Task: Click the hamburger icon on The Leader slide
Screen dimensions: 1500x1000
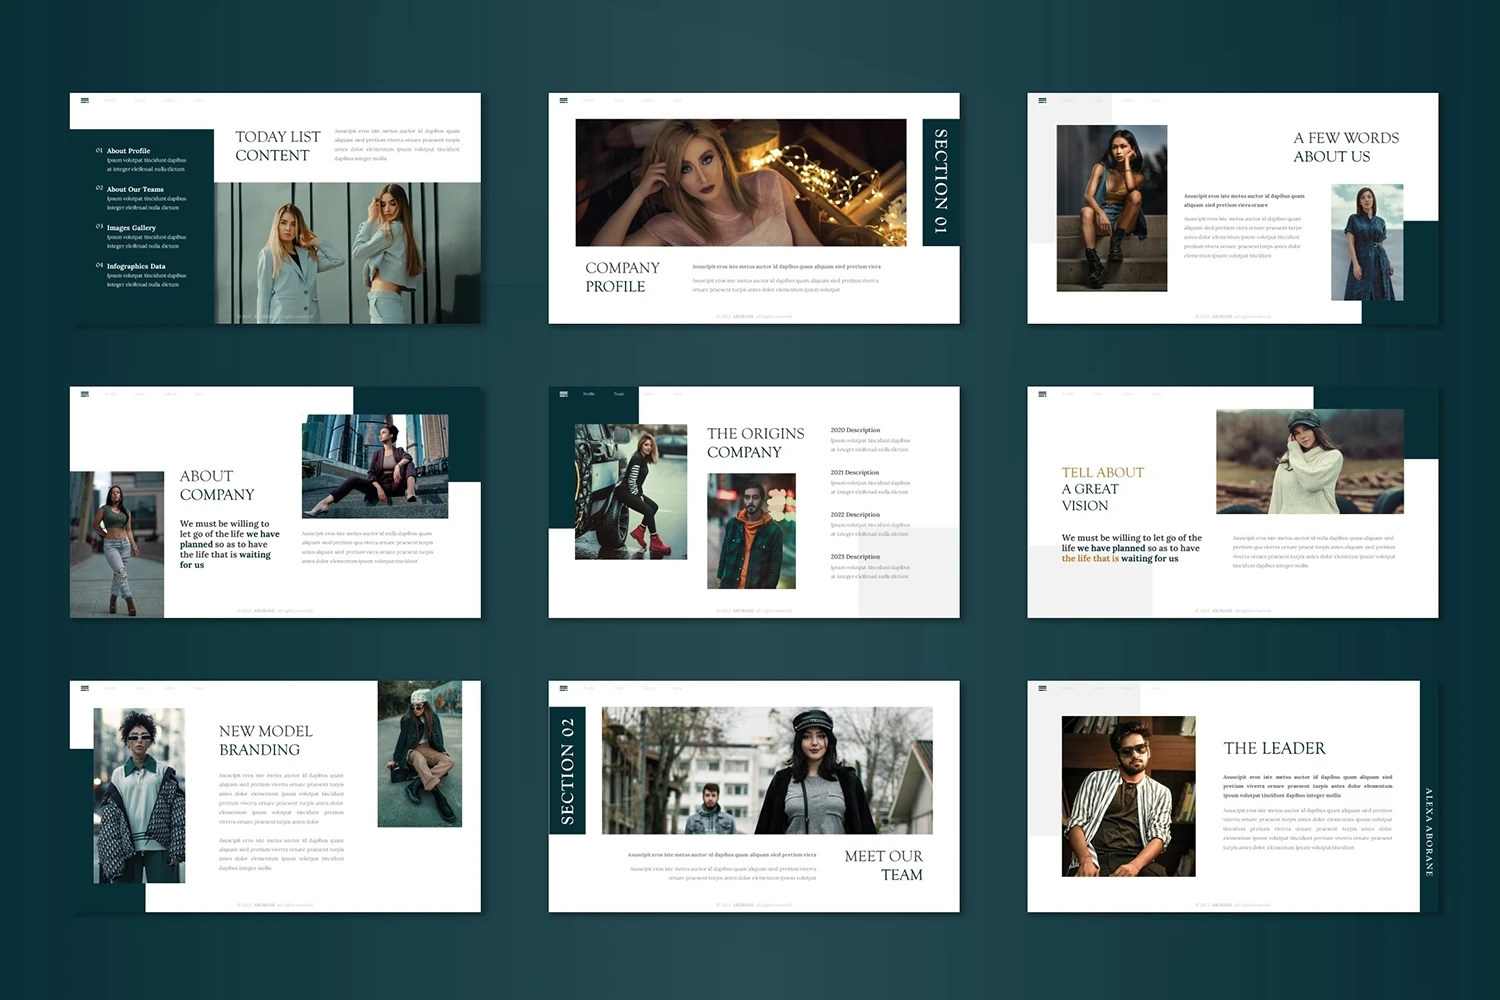Action: (x=1042, y=688)
